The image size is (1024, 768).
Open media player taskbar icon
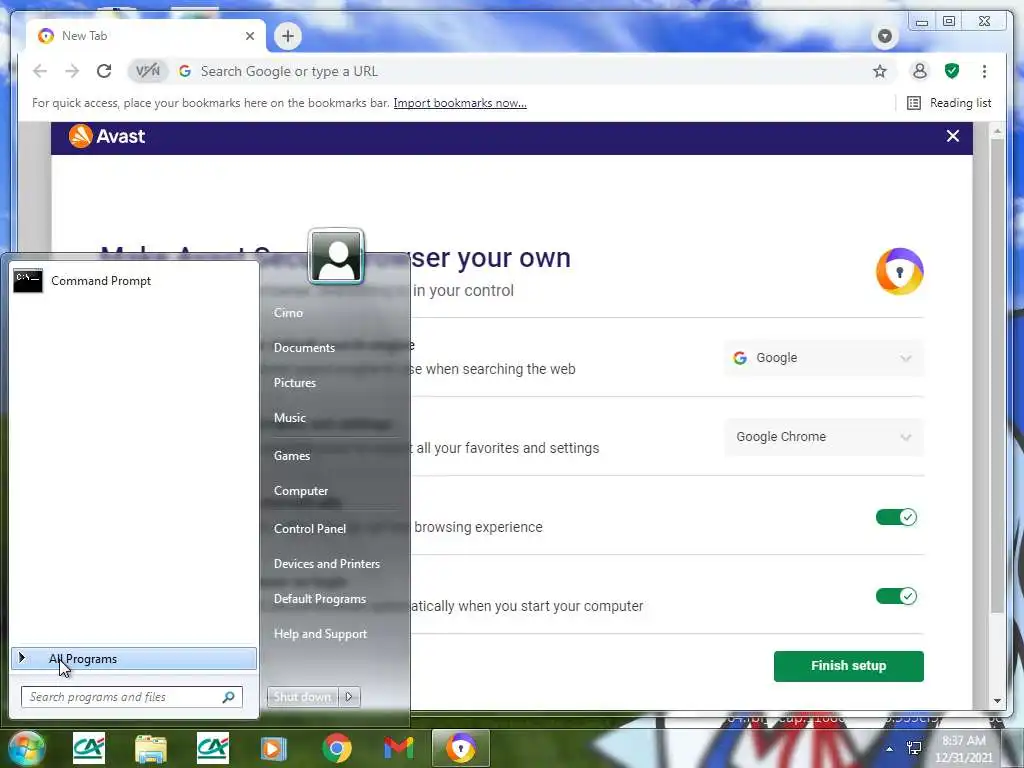pos(274,749)
